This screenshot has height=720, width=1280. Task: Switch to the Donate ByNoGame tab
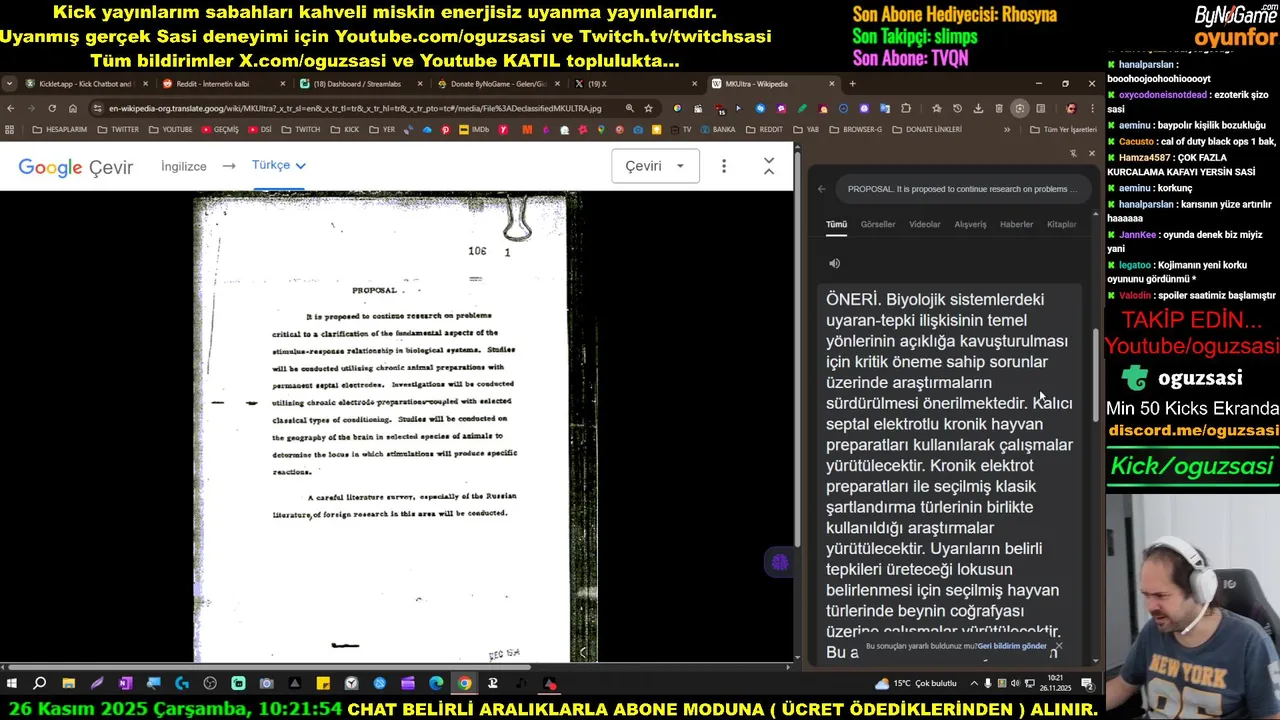click(497, 84)
